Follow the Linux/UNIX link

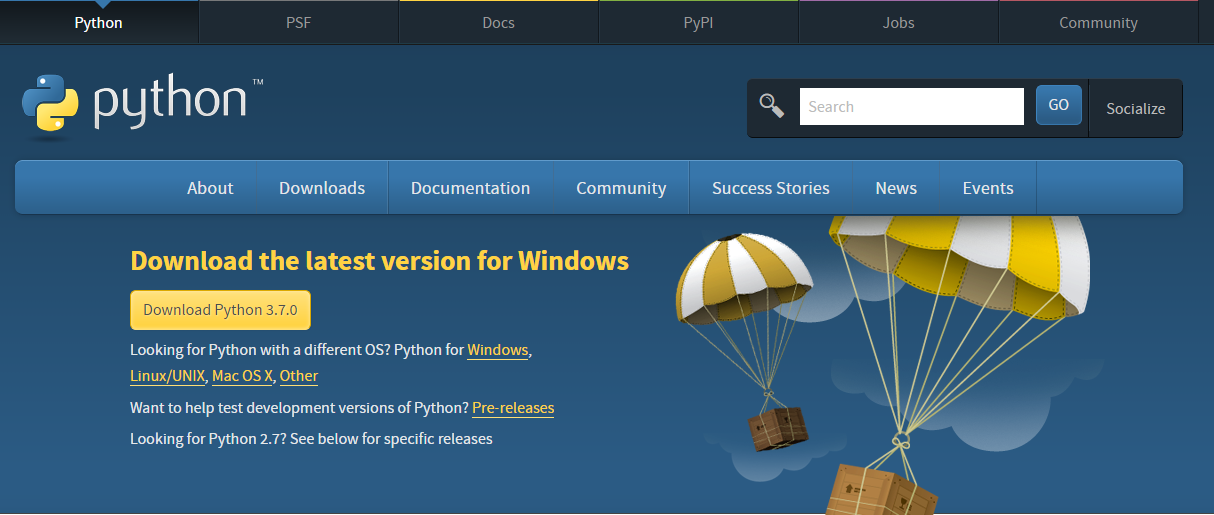point(168,376)
